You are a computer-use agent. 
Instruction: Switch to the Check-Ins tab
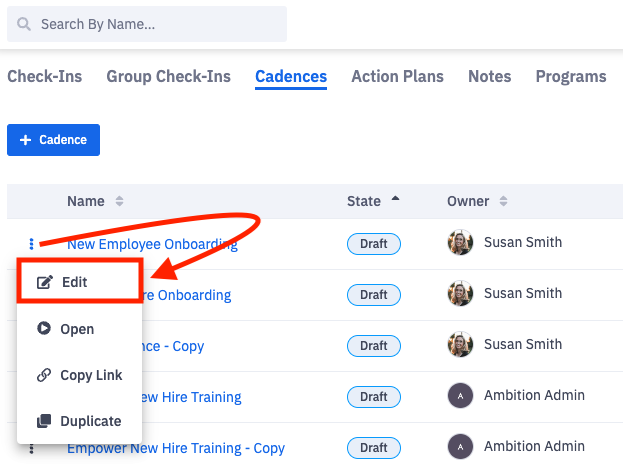coord(45,76)
